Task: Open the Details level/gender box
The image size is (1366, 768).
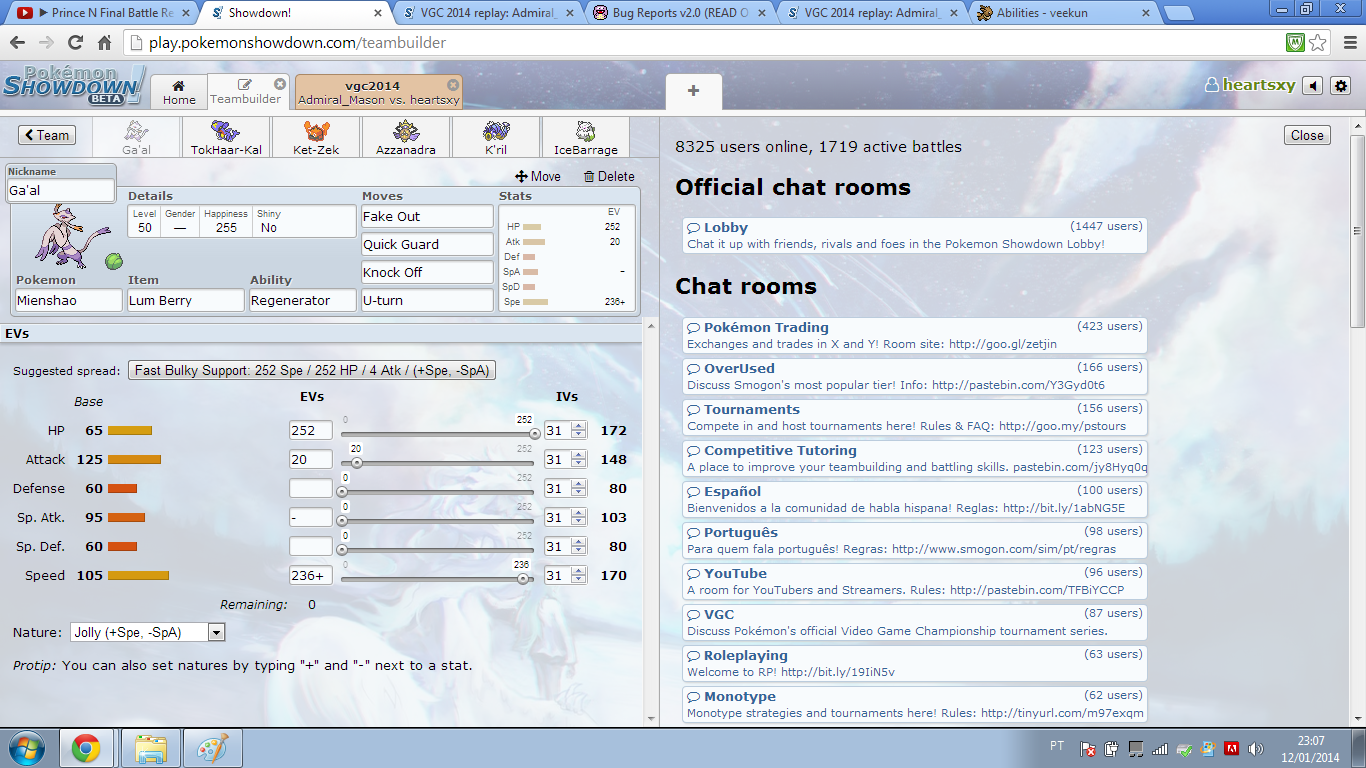Action: click(241, 221)
